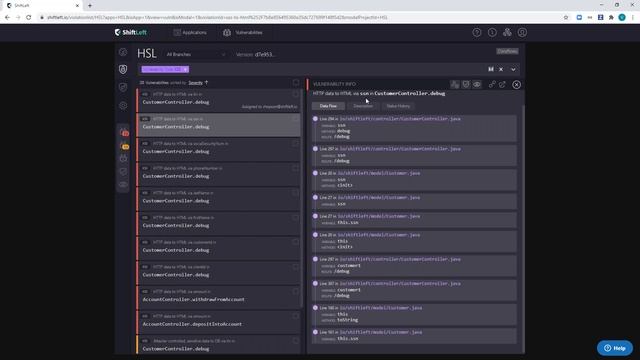Reload the browser page
The height and width of the screenshot is (360, 640).
coord(29,18)
